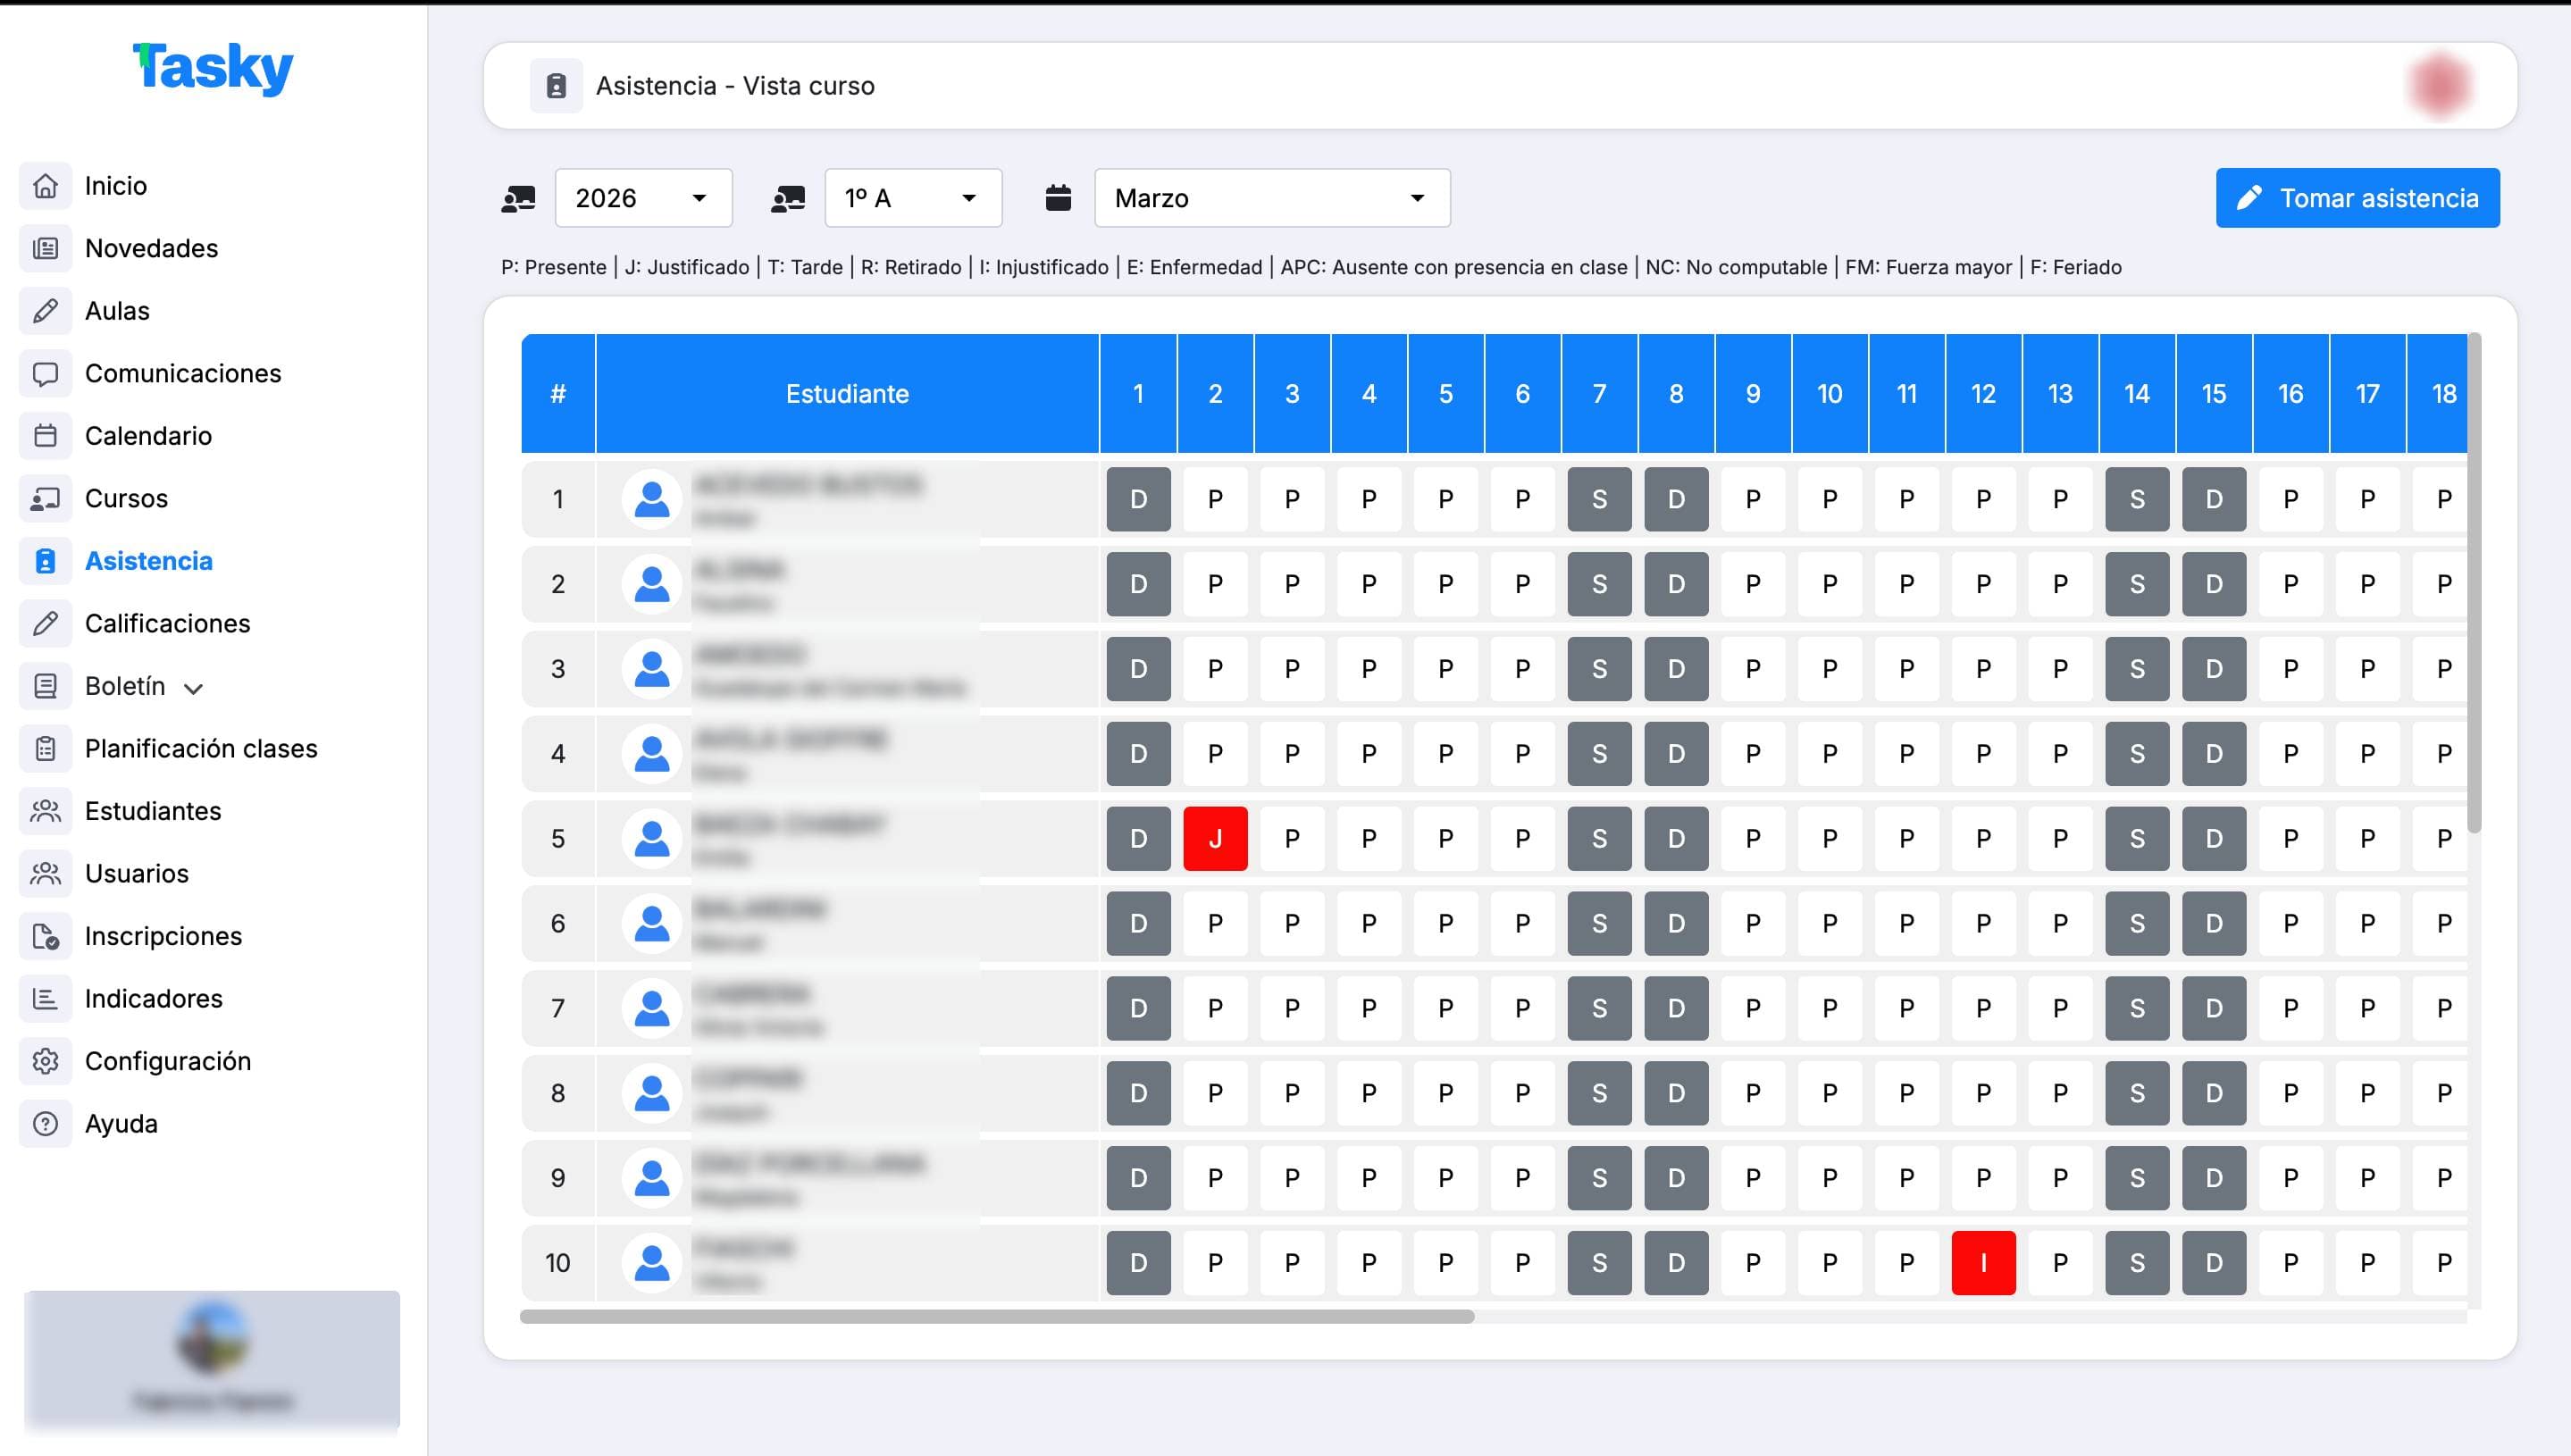
Task: Open the 2026 year dropdown
Action: click(643, 198)
